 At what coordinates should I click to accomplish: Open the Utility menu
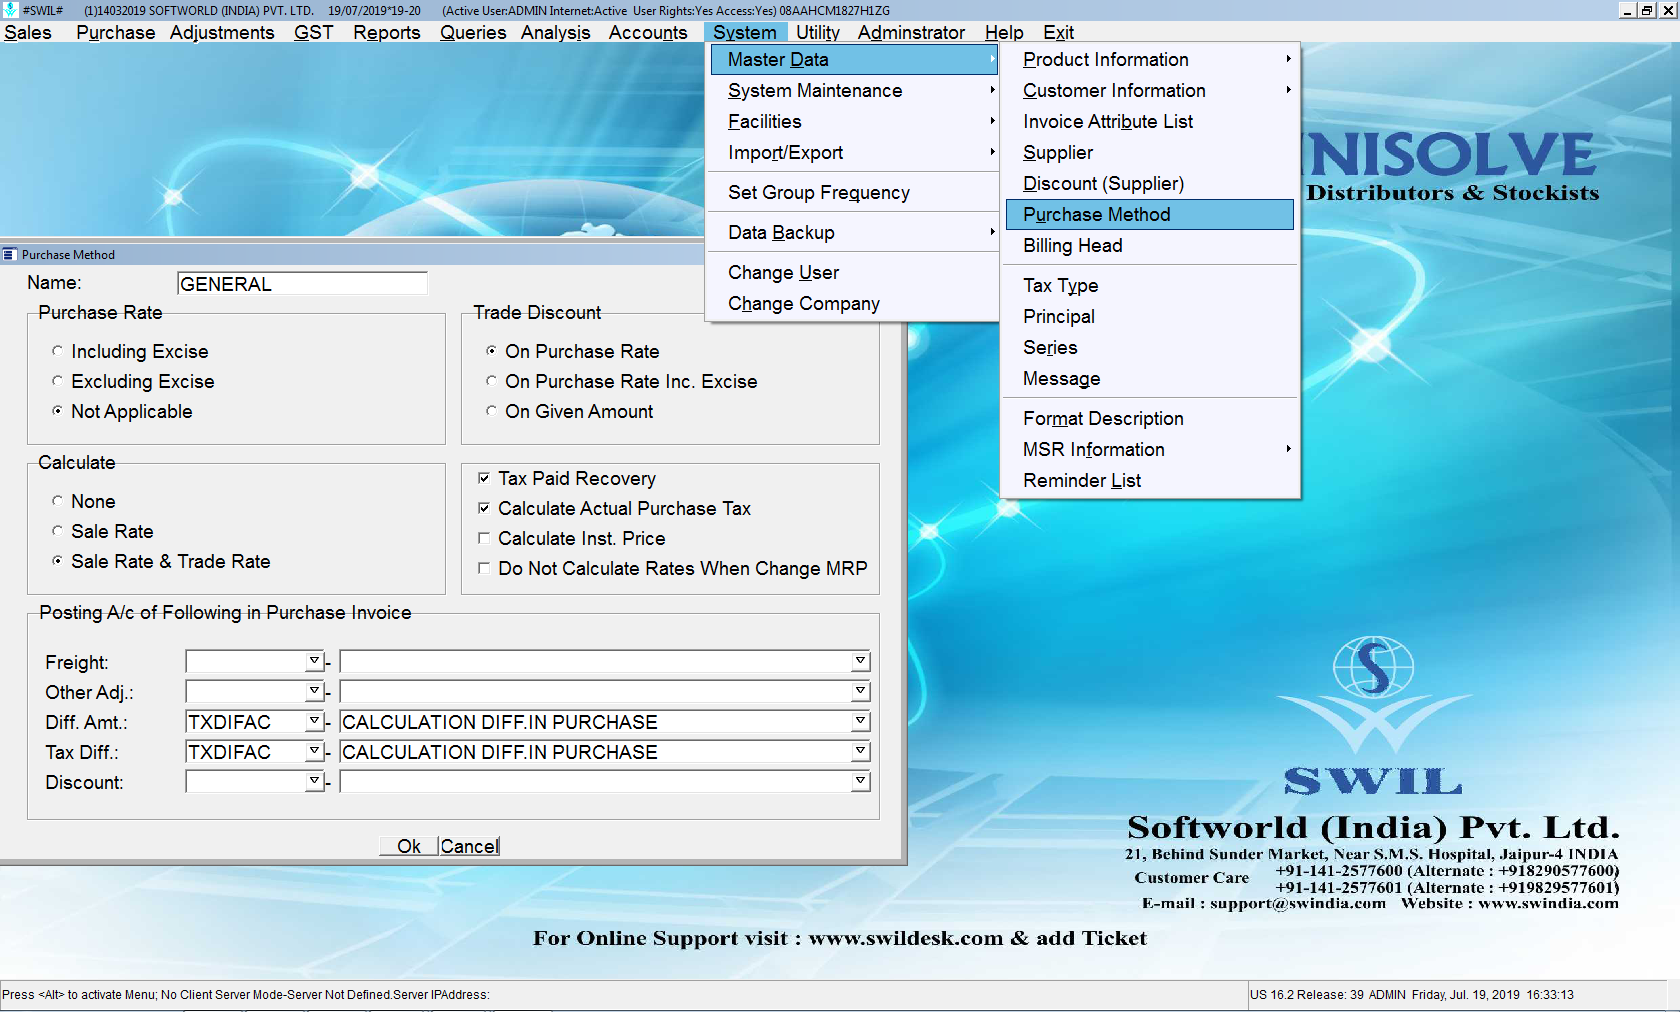point(818,33)
